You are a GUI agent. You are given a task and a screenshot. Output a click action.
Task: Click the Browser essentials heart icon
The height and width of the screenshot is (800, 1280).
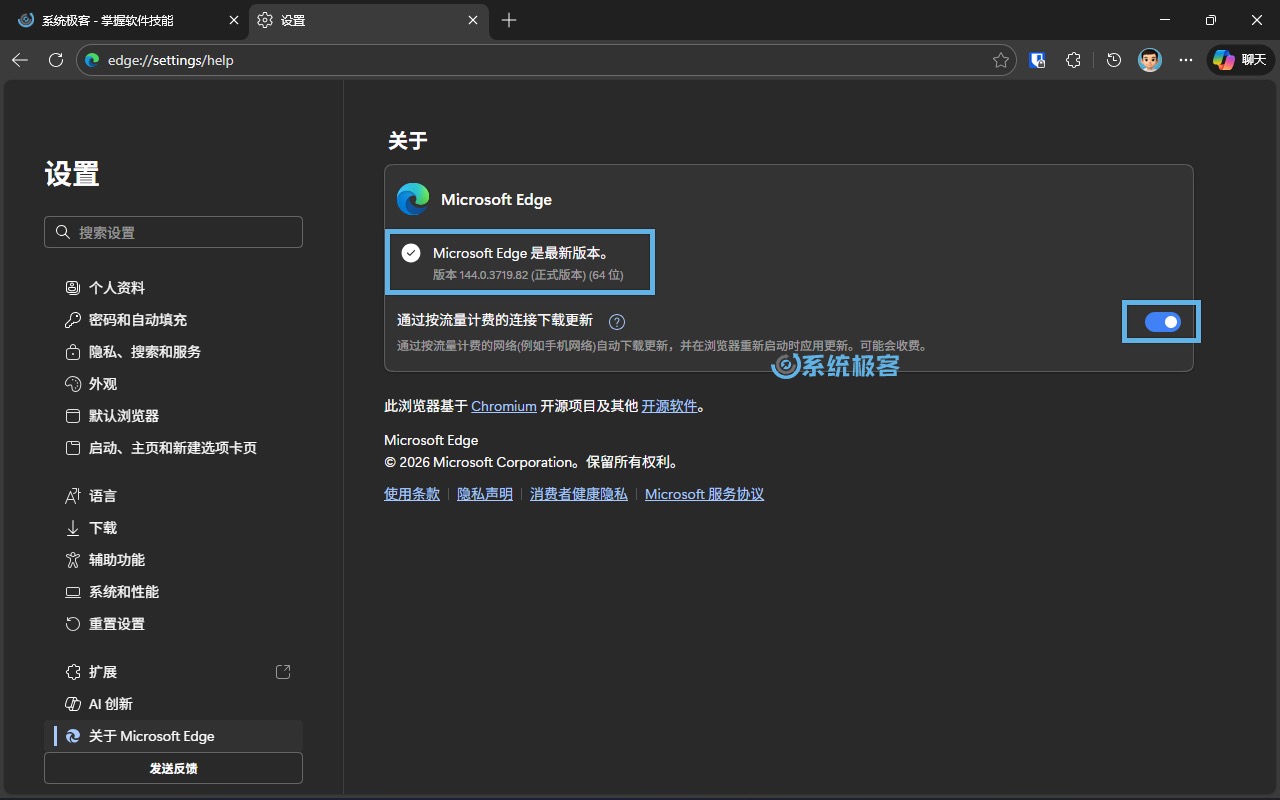coord(1037,60)
